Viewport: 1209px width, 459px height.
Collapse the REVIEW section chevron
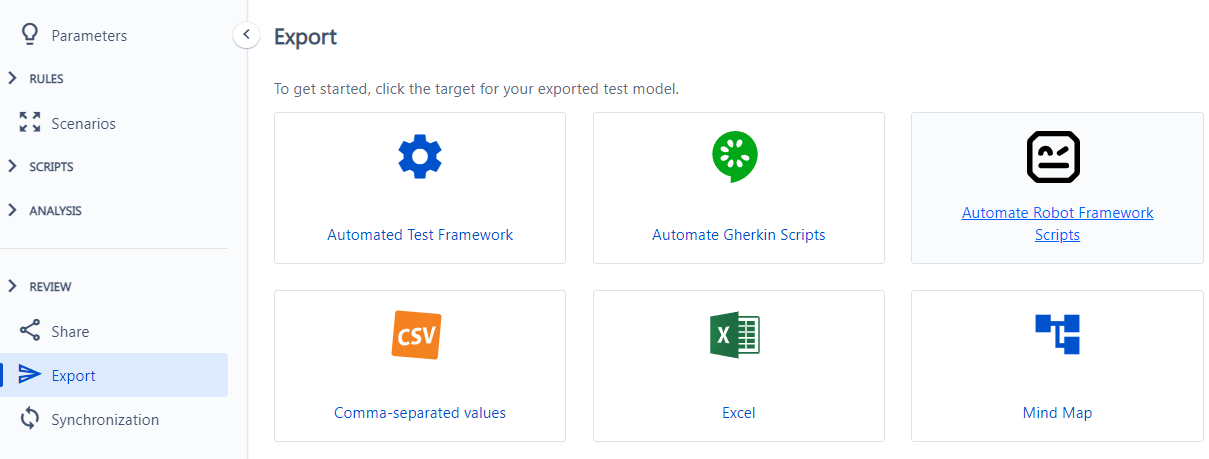(12, 286)
